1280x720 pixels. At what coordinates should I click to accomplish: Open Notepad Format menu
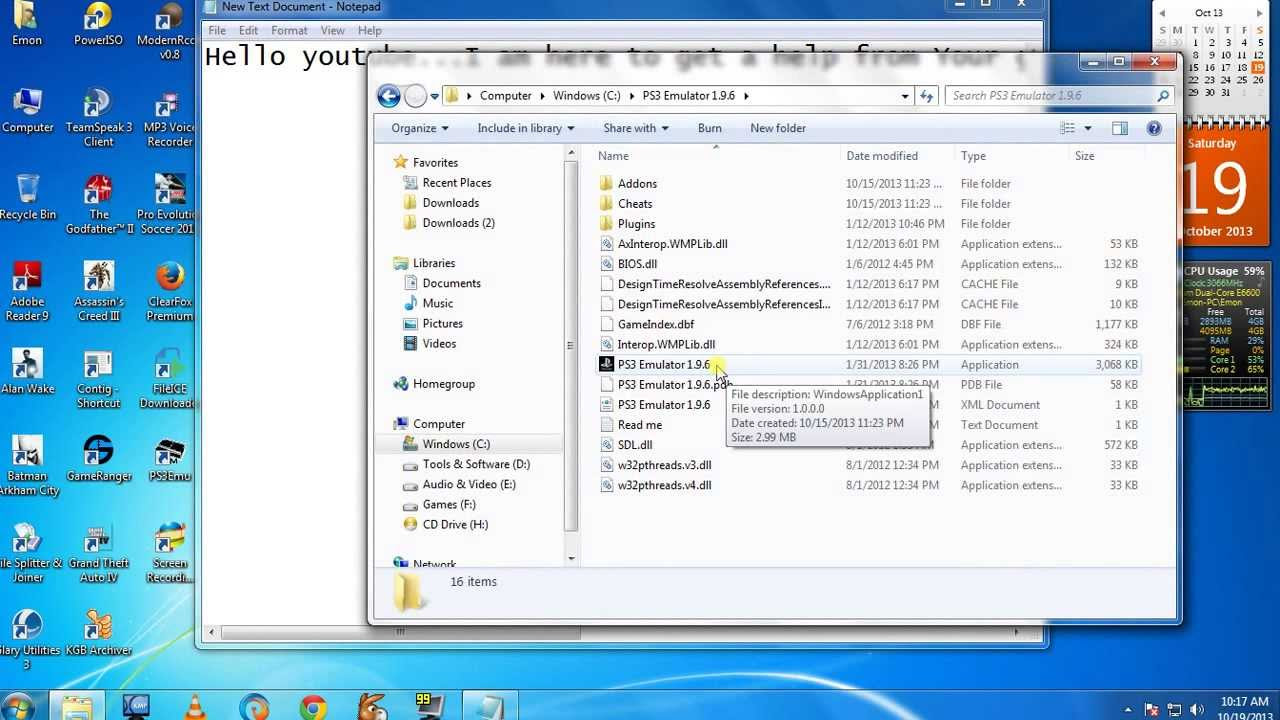pos(289,31)
